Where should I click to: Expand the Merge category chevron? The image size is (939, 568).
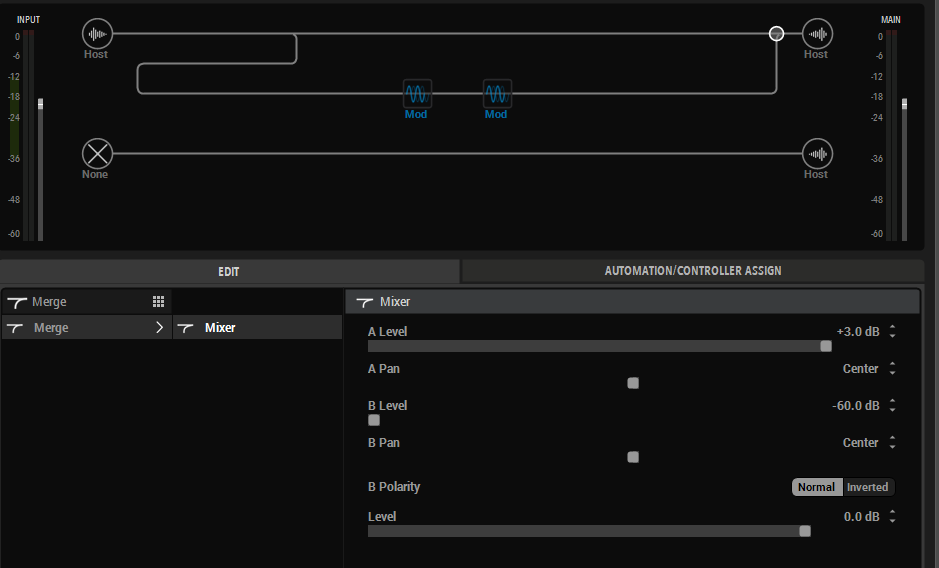159,327
